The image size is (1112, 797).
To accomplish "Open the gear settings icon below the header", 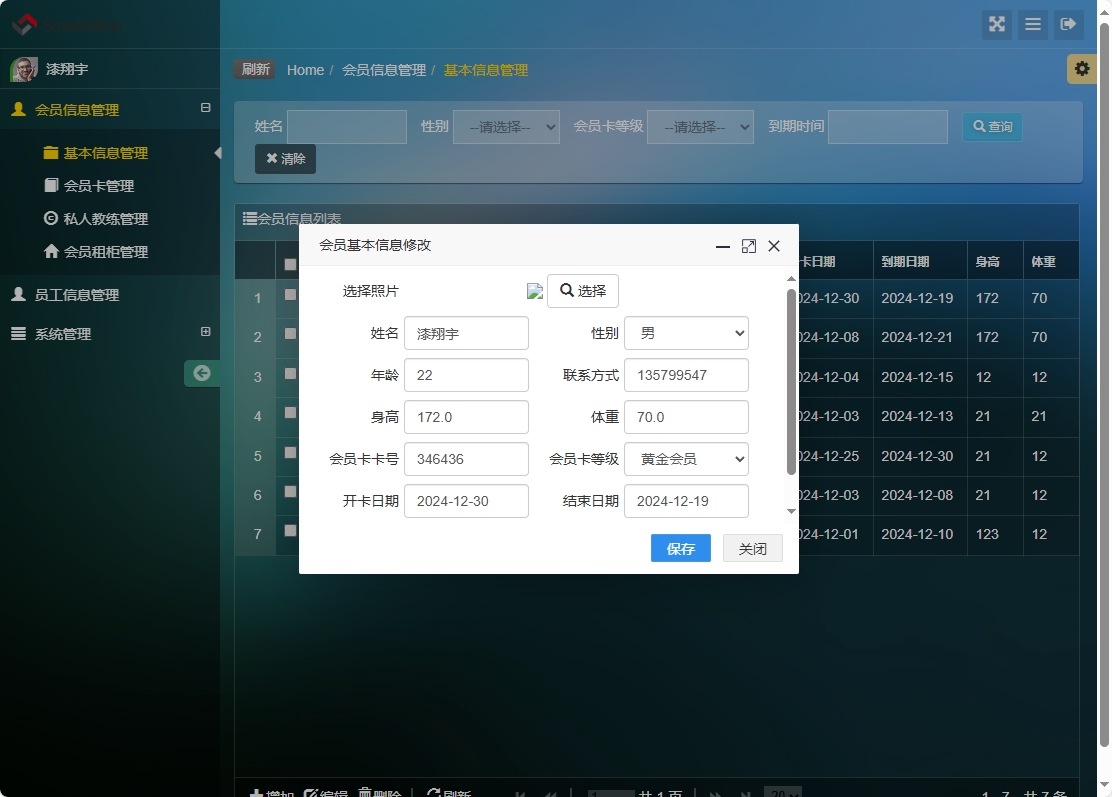I will 1081,69.
